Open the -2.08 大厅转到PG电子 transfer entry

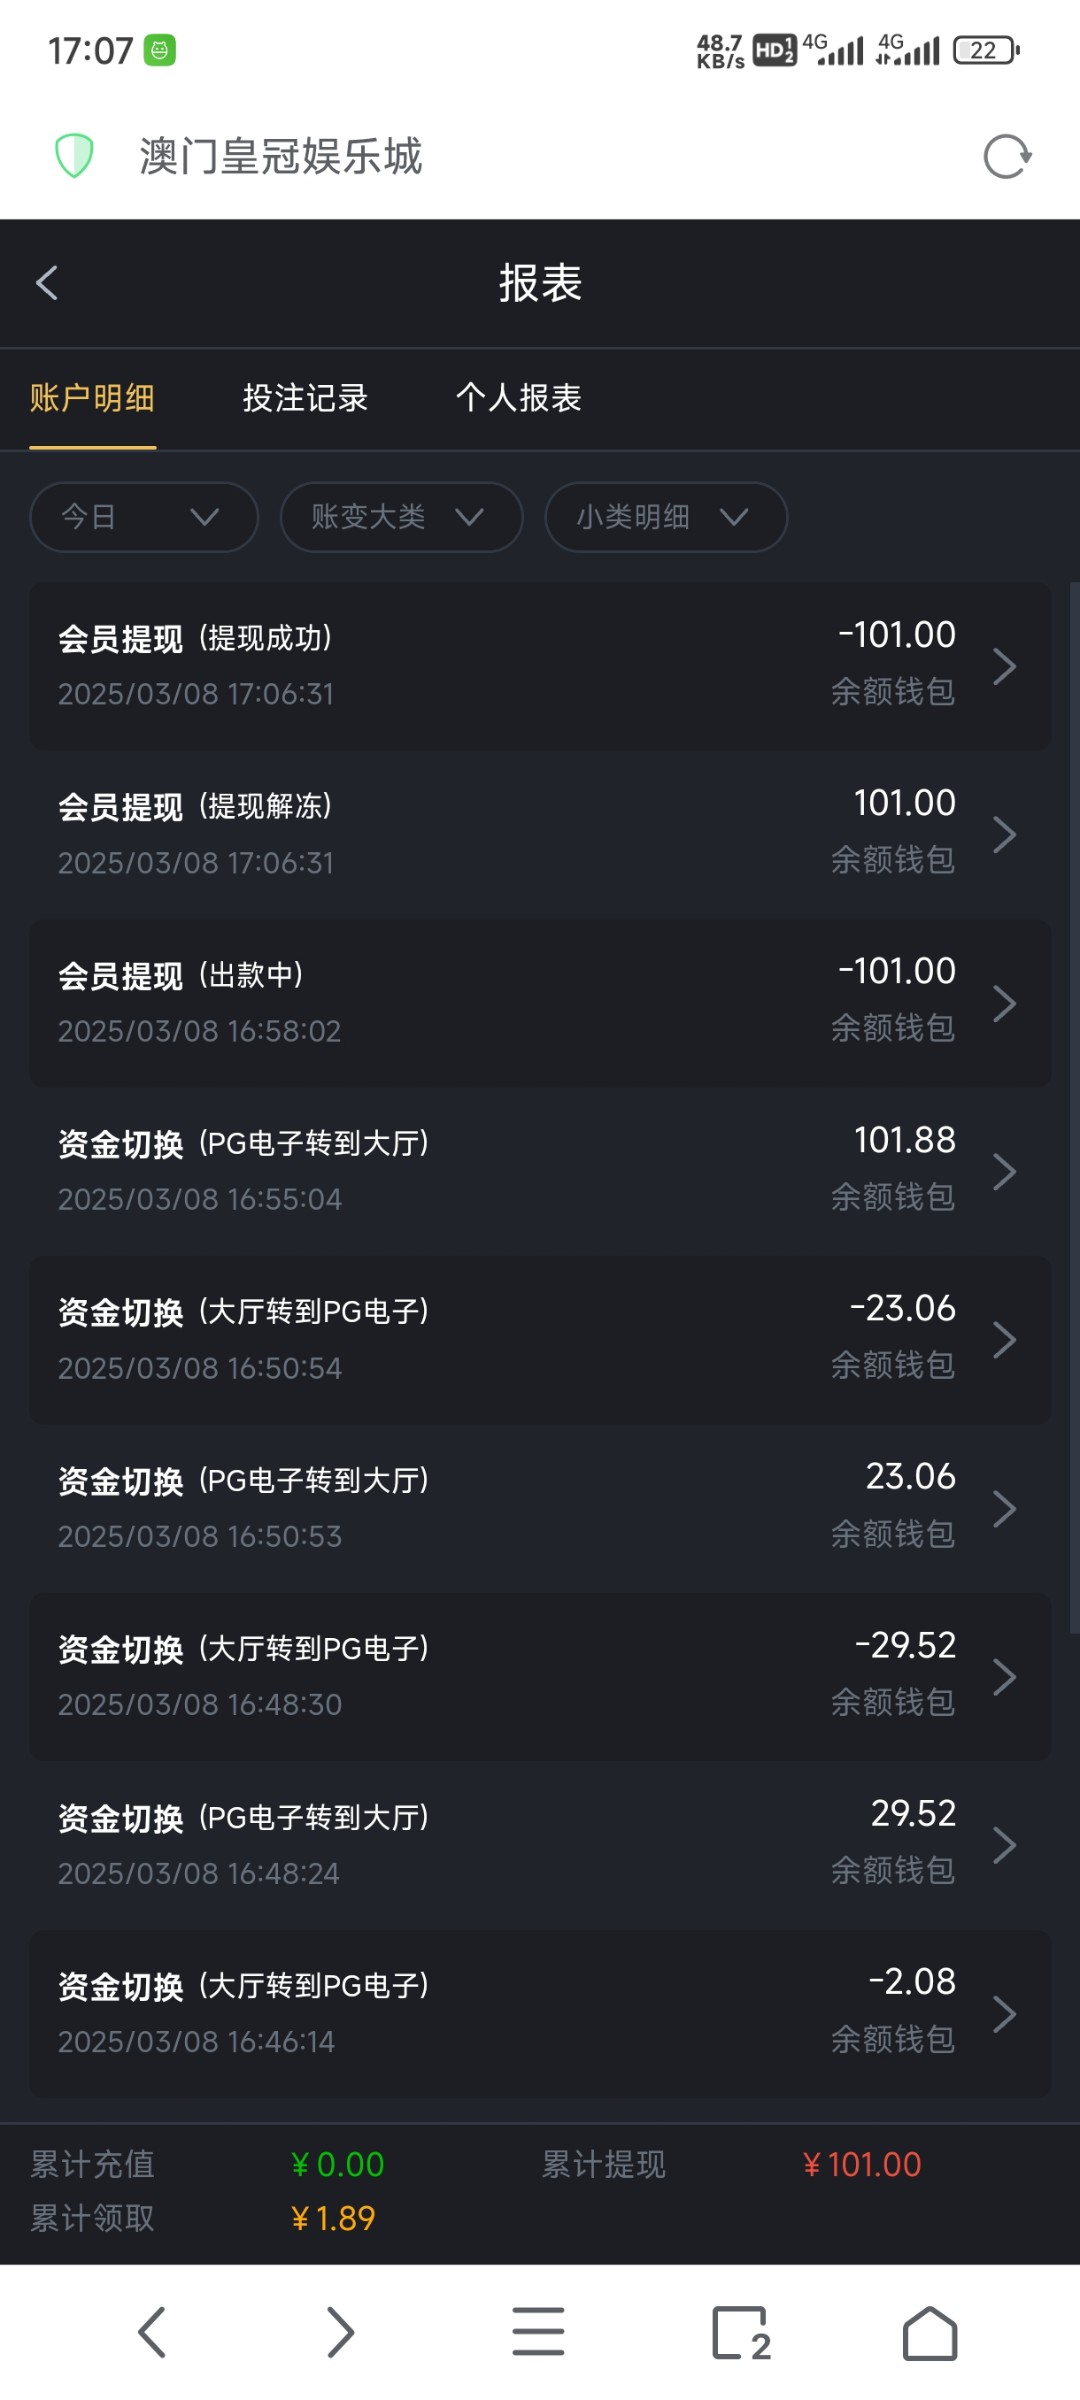(x=540, y=2013)
